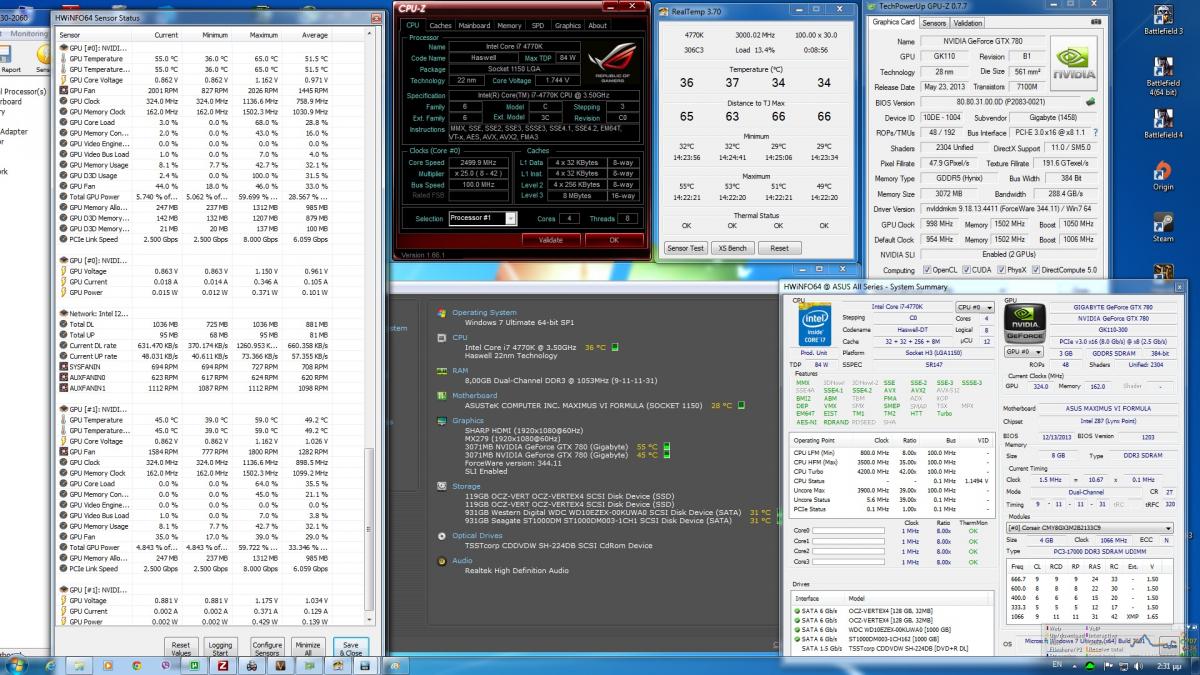This screenshot has width=1200, height=675.
Task: Switch to the Sensors tab in GPU-Z
Action: [x=934, y=22]
